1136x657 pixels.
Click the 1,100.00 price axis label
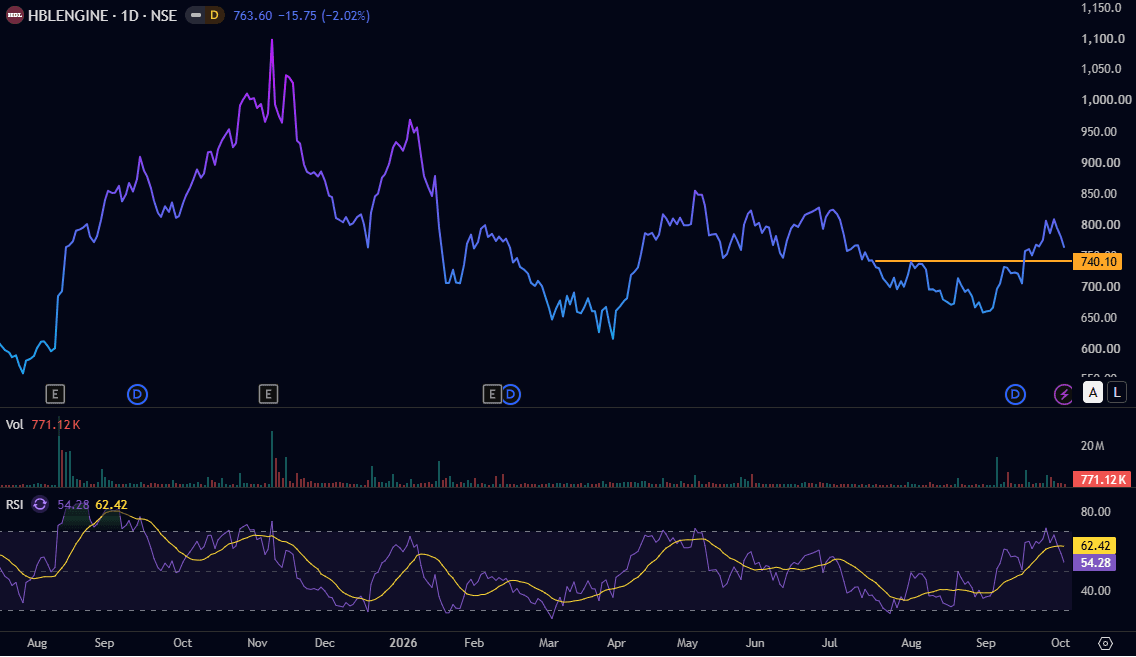(1103, 38)
